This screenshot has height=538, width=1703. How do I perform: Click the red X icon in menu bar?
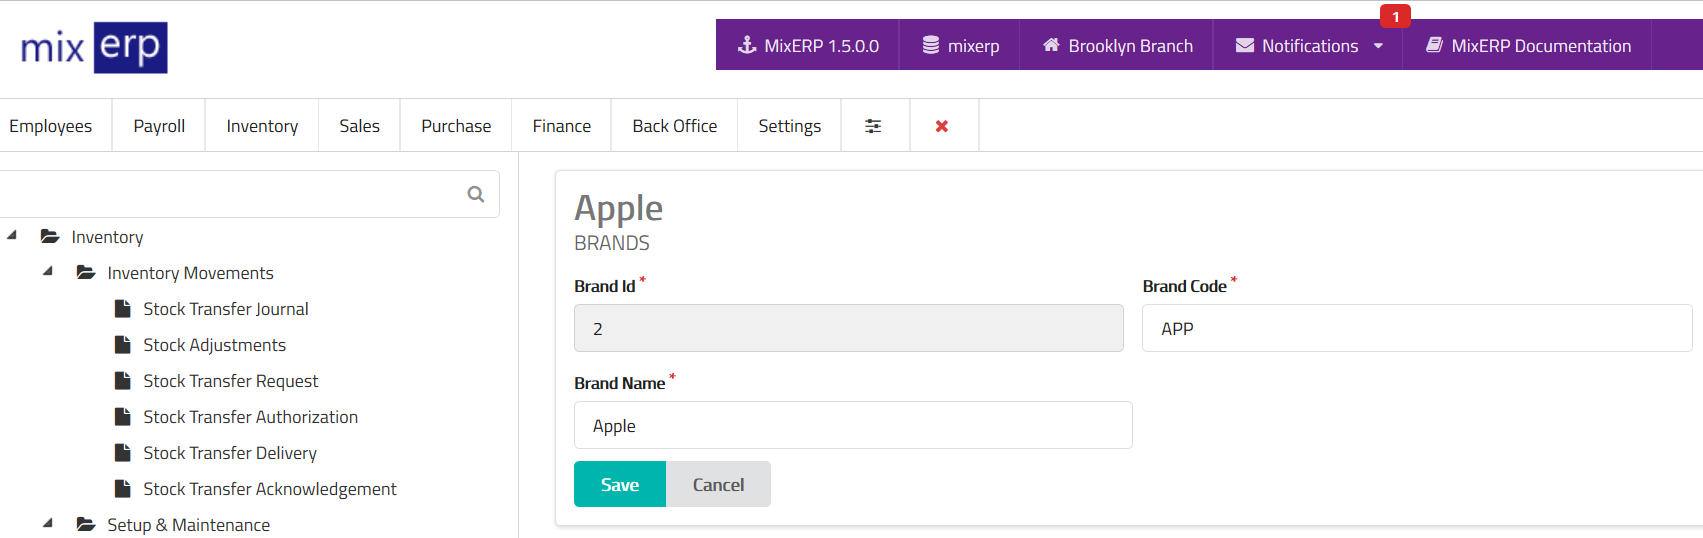pyautogui.click(x=942, y=126)
